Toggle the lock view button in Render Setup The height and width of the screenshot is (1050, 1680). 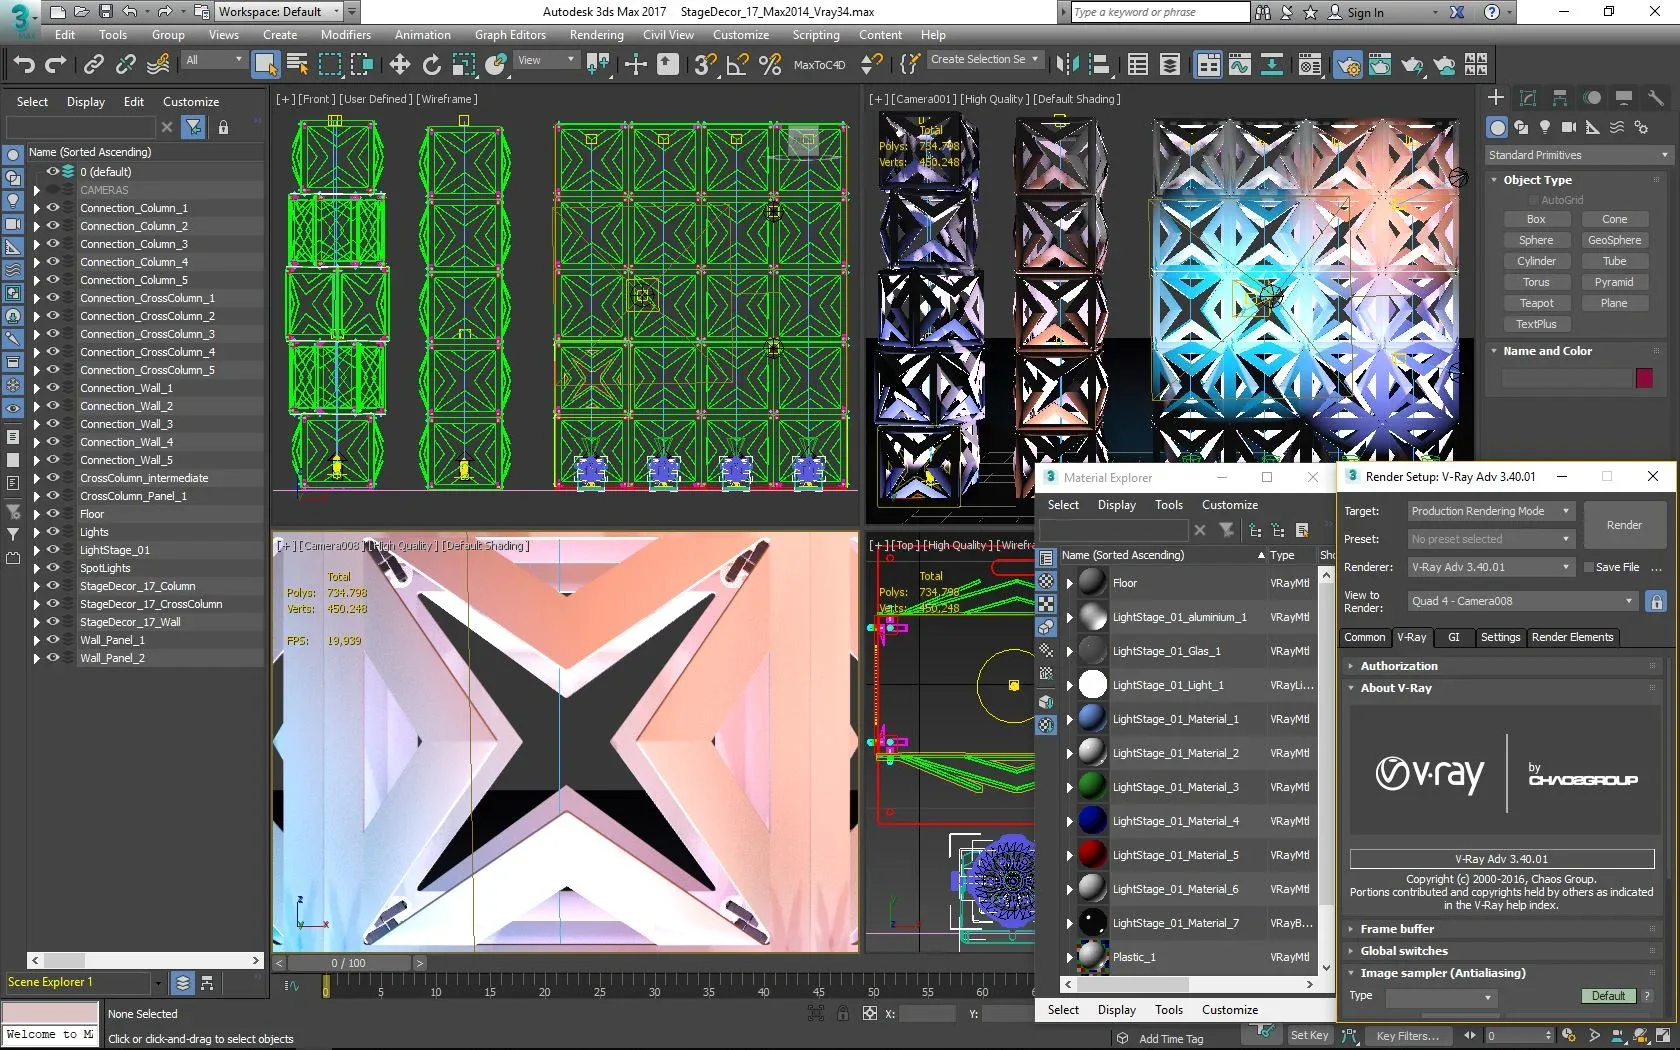(x=1656, y=601)
